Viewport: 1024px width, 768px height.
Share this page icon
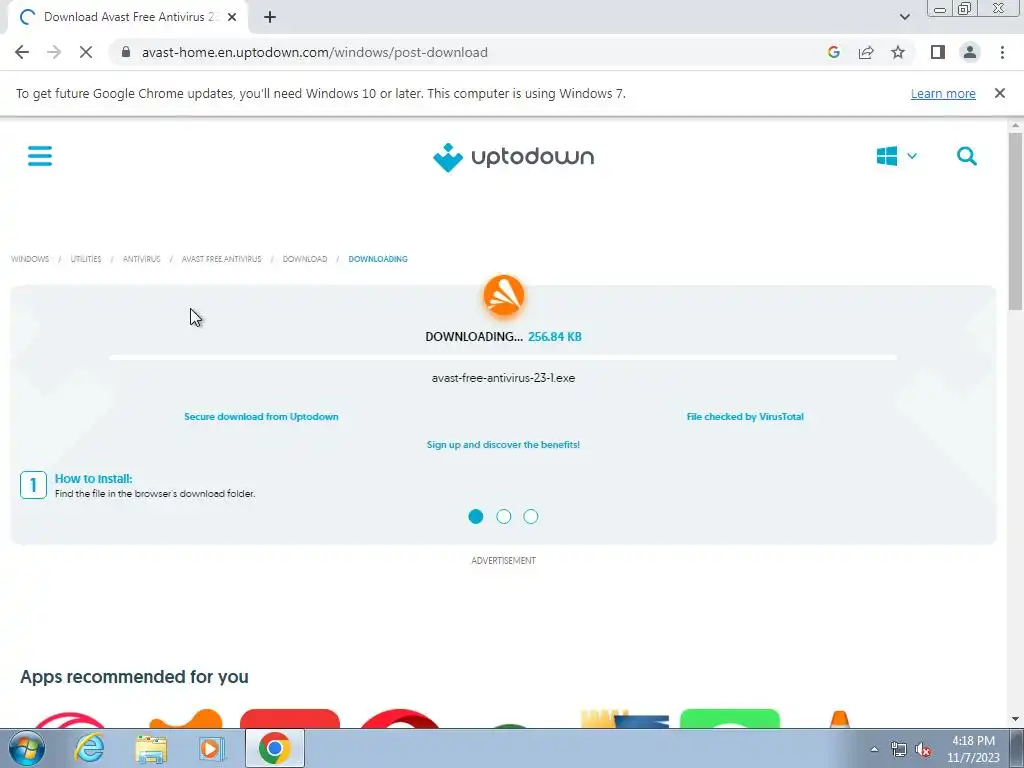click(866, 52)
